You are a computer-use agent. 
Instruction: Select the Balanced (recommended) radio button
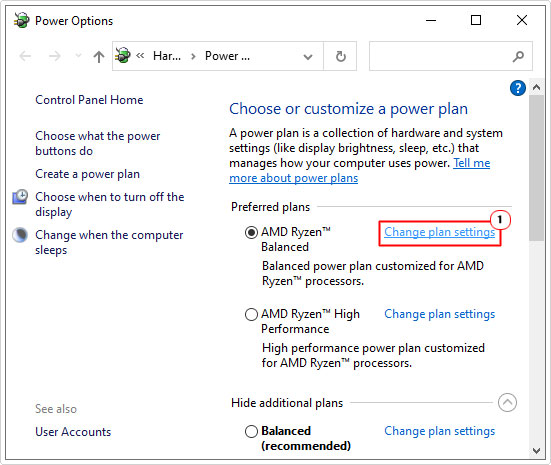[251, 431]
